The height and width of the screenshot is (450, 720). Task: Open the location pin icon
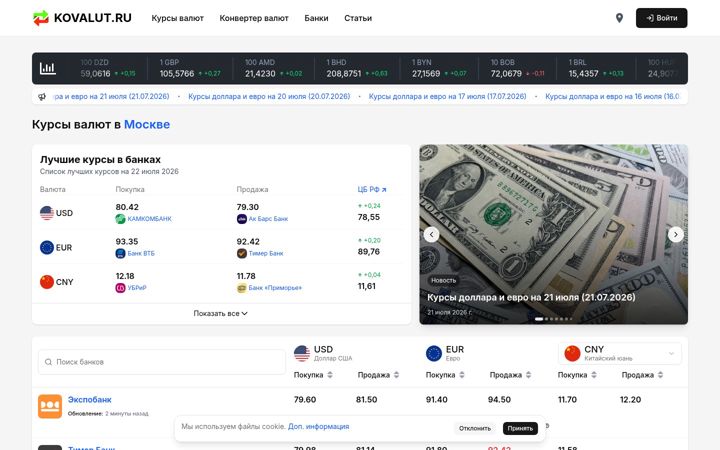point(619,18)
